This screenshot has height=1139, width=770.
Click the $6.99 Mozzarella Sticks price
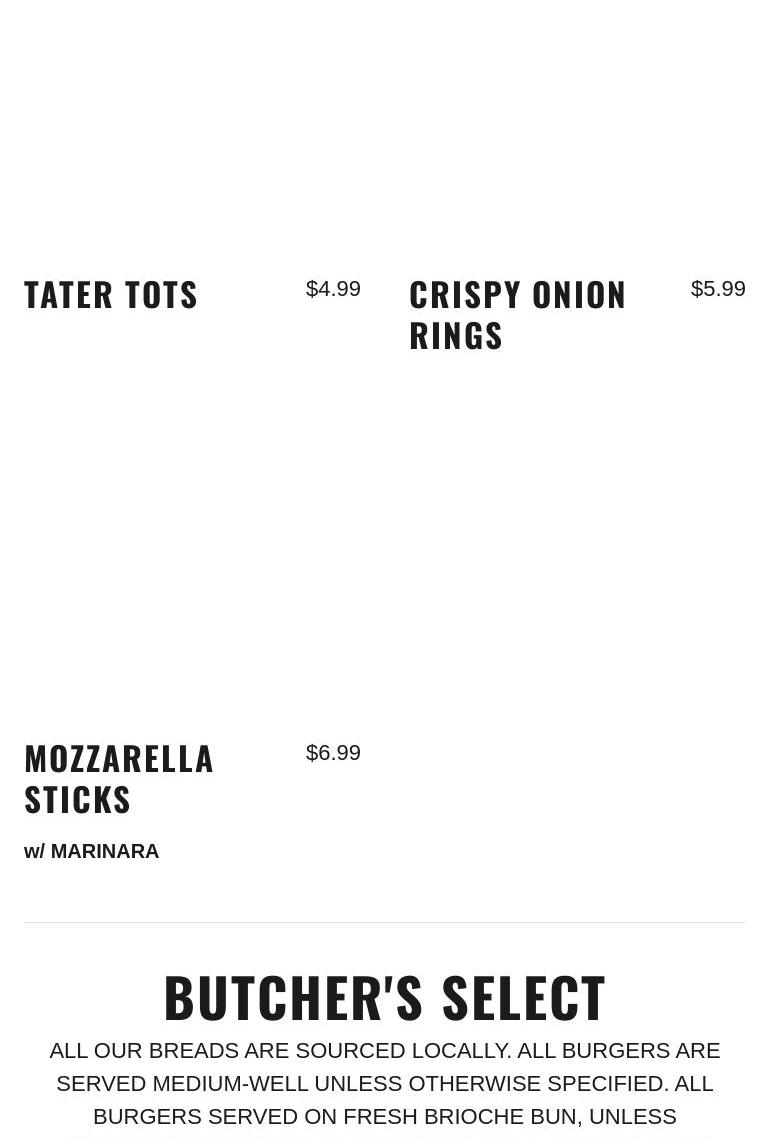point(333,753)
